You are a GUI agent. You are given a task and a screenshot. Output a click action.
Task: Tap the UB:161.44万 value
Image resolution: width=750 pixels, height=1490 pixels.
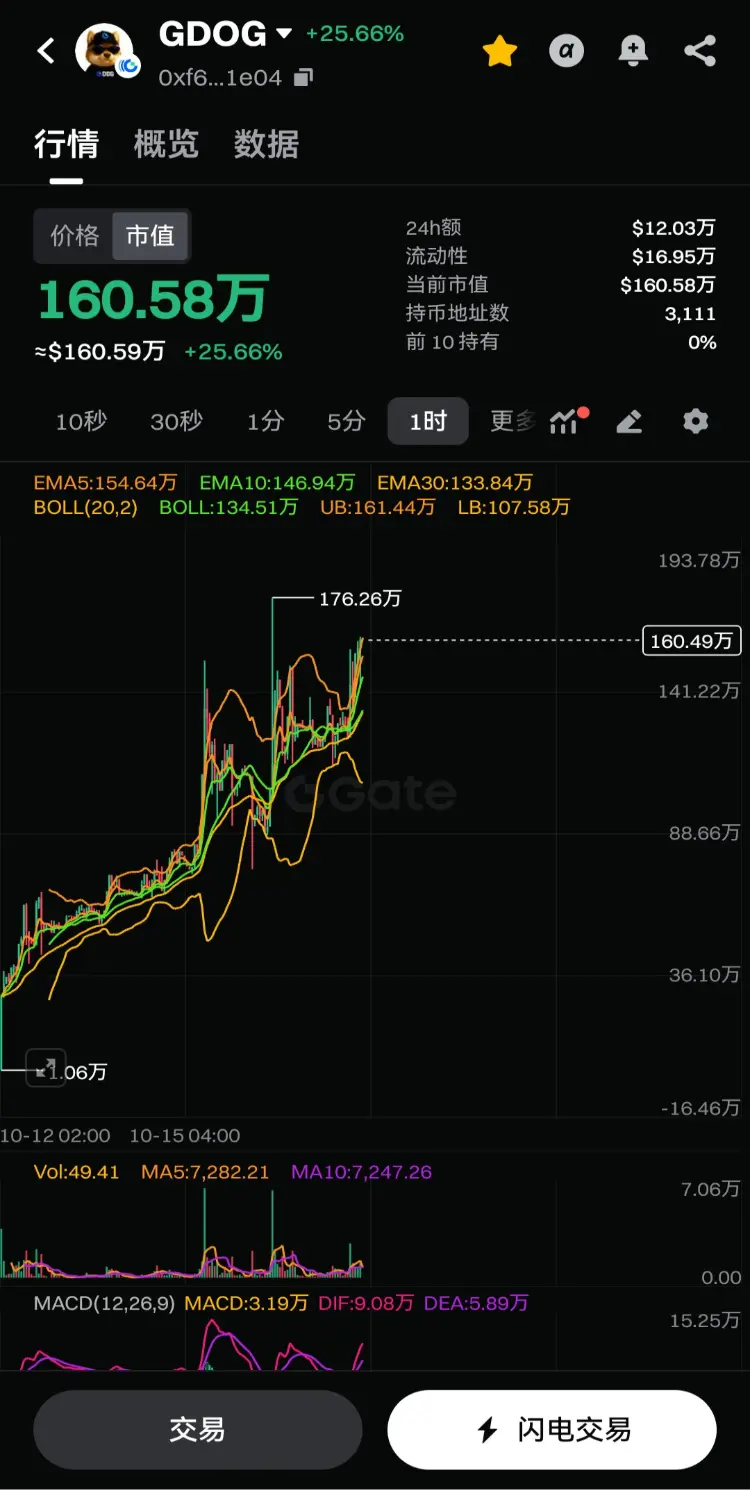[x=378, y=507]
